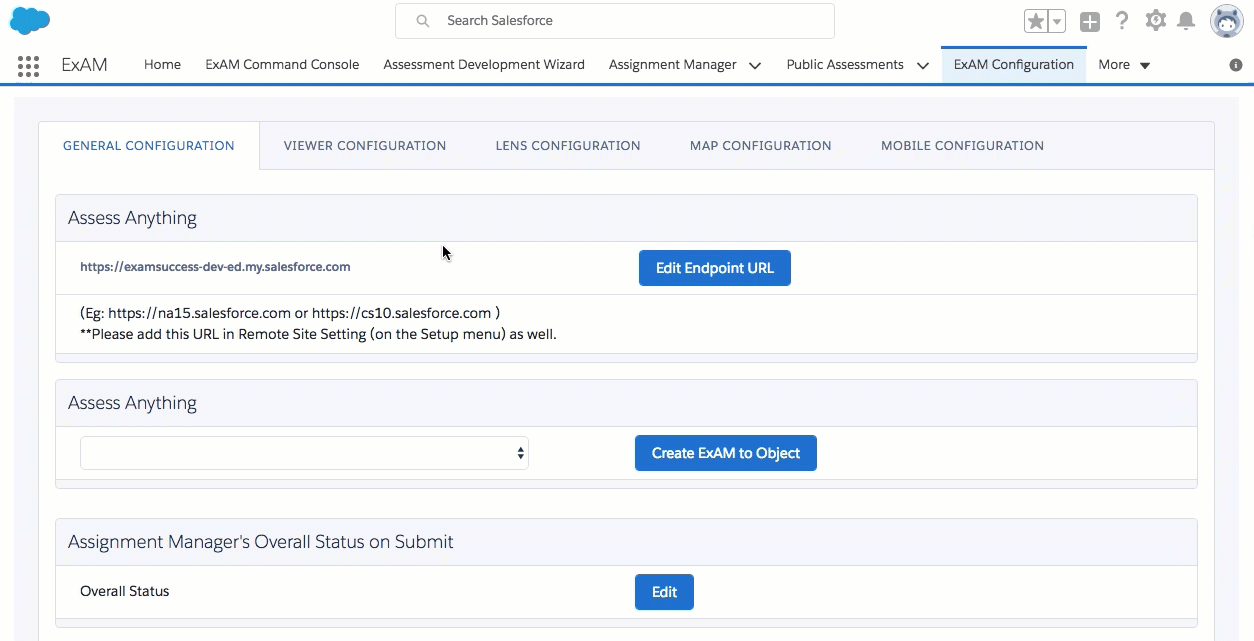Click the info icon beside More
Image resolution: width=1254 pixels, height=641 pixels.
point(1236,65)
